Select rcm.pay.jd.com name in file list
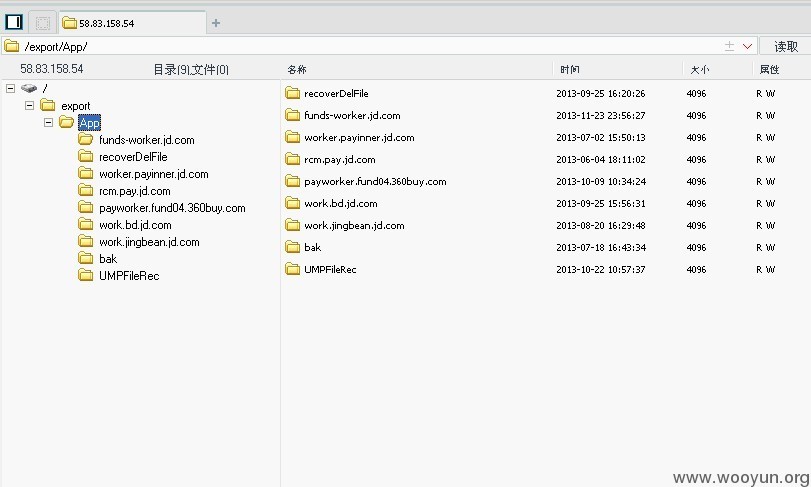811x487 pixels. [x=340, y=160]
